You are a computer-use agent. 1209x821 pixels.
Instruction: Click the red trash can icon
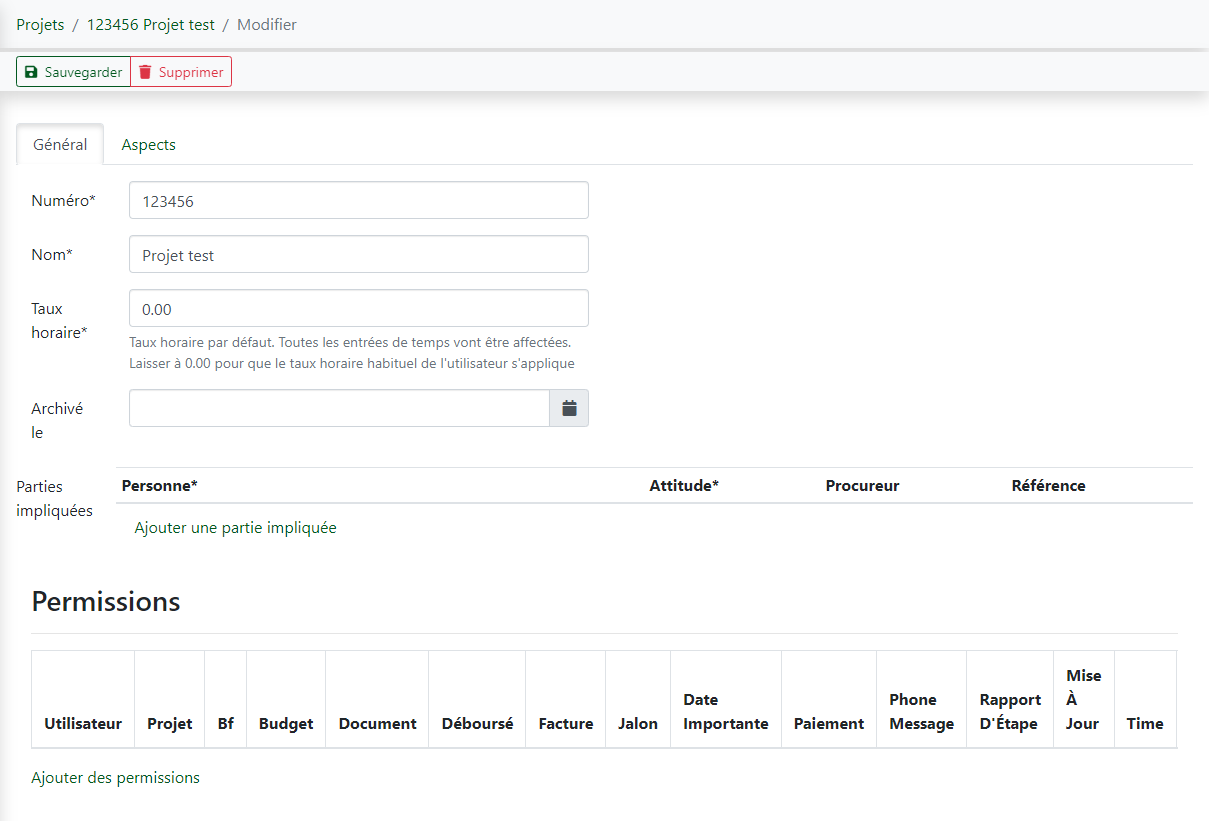point(146,71)
